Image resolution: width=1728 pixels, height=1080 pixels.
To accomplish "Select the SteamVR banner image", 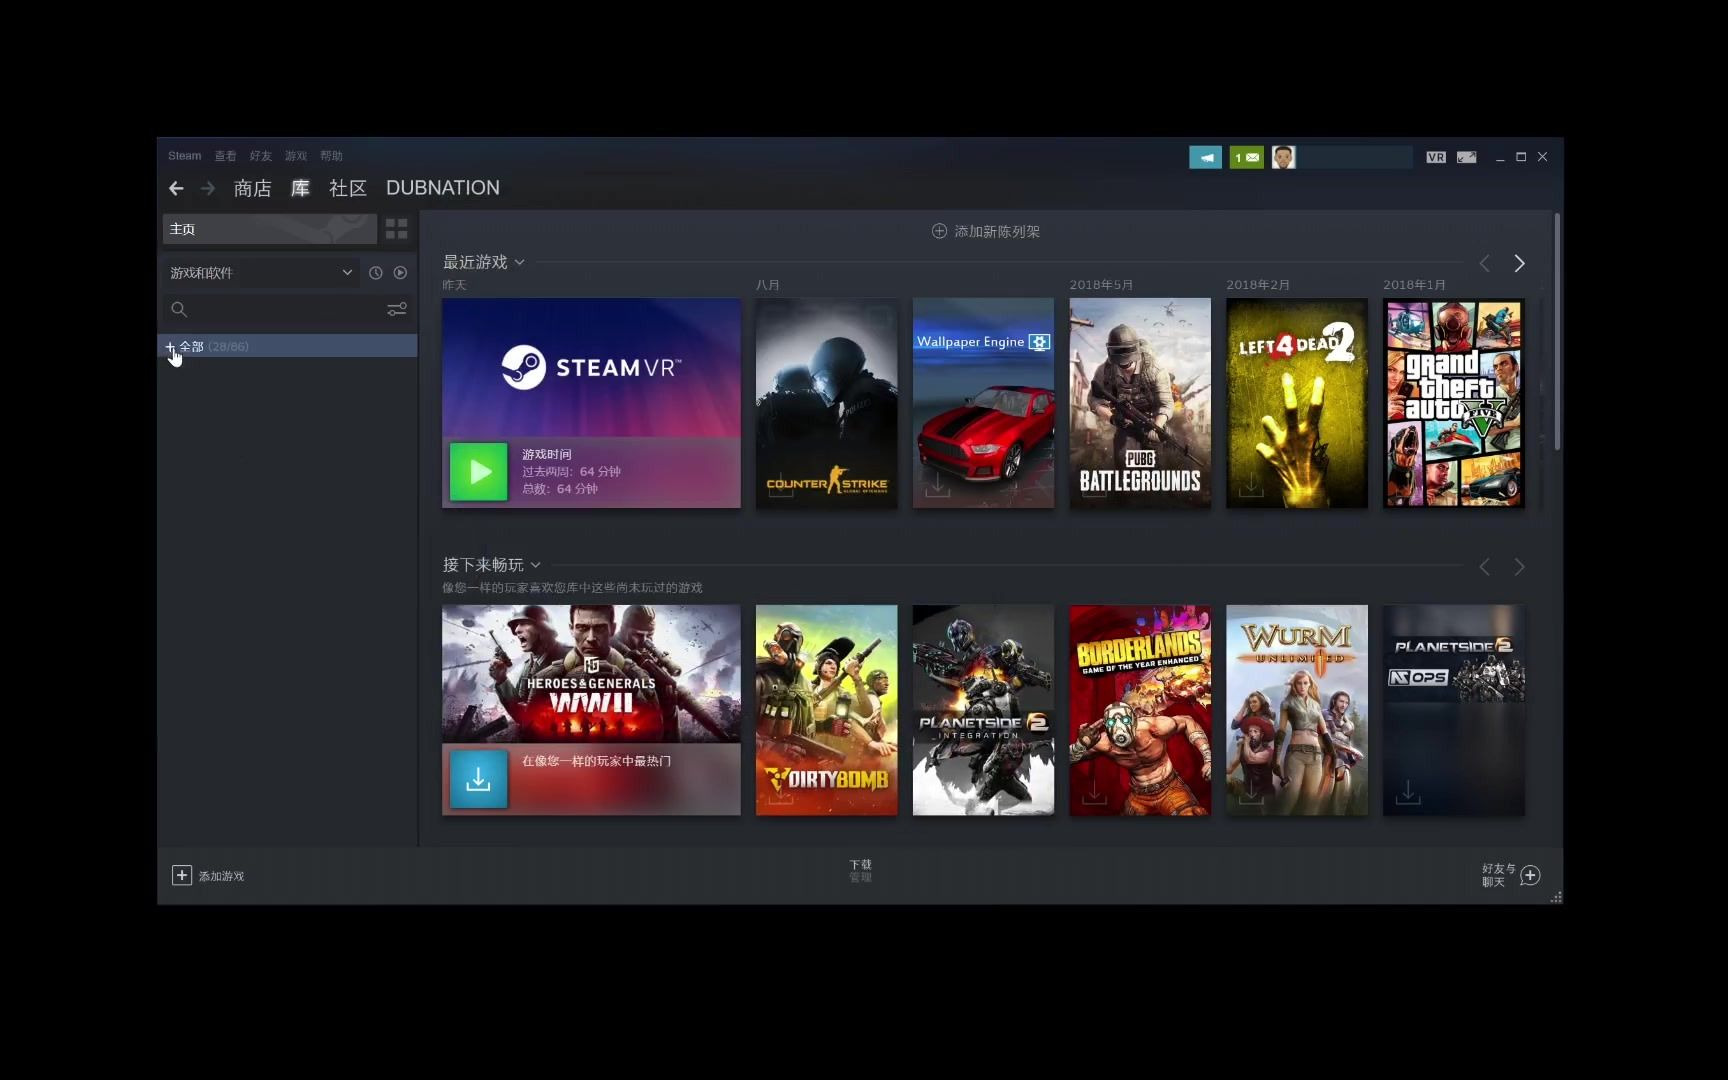I will (592, 367).
